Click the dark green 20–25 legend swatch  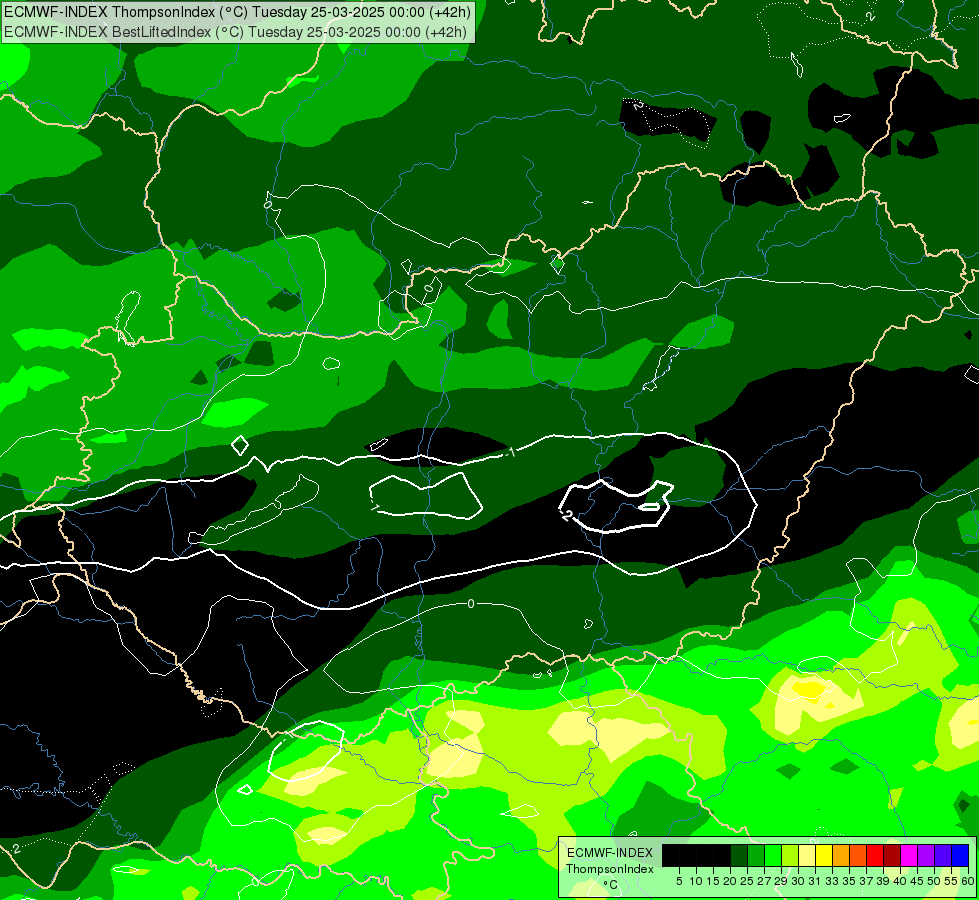[739, 855]
